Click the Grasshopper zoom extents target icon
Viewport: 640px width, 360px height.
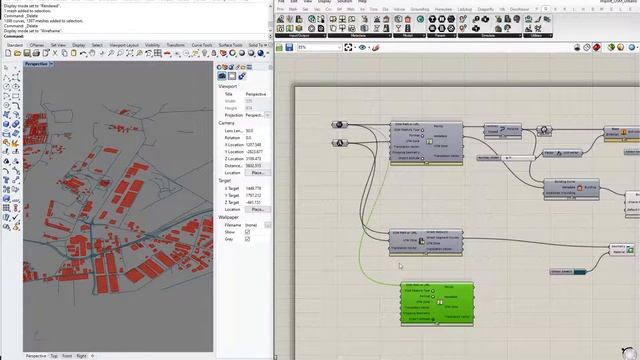pyautogui.click(x=348, y=48)
